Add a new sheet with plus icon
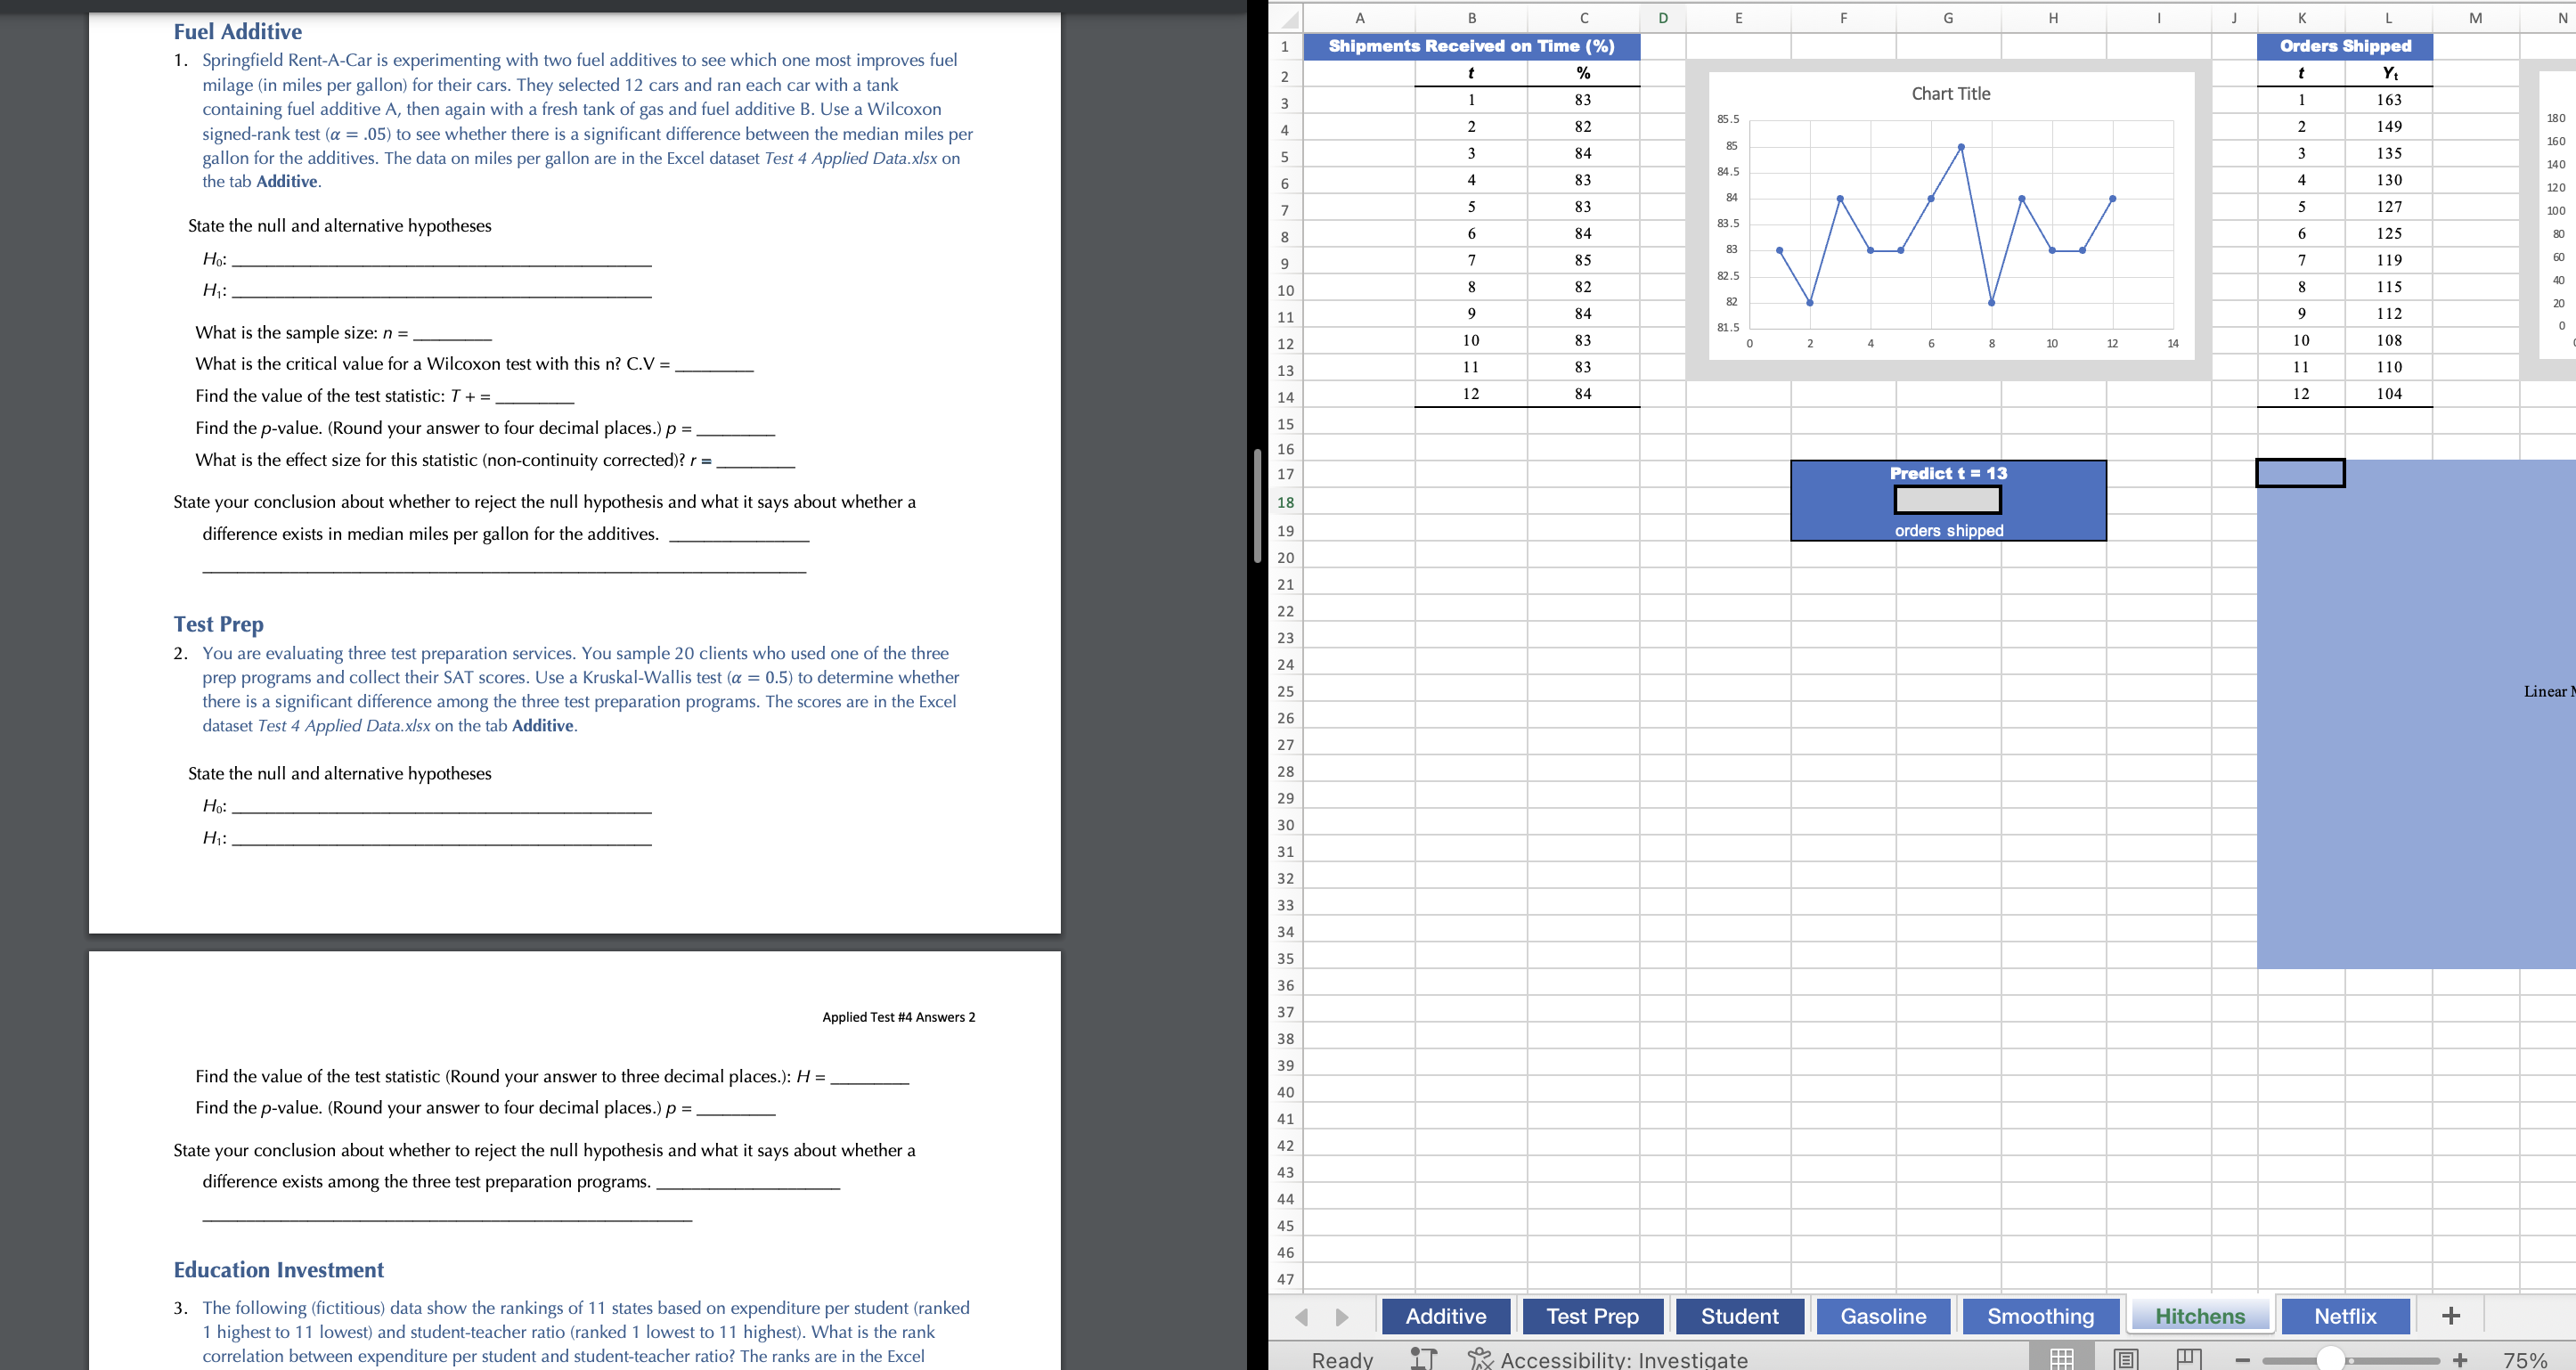The height and width of the screenshot is (1370, 2576). (2450, 1316)
